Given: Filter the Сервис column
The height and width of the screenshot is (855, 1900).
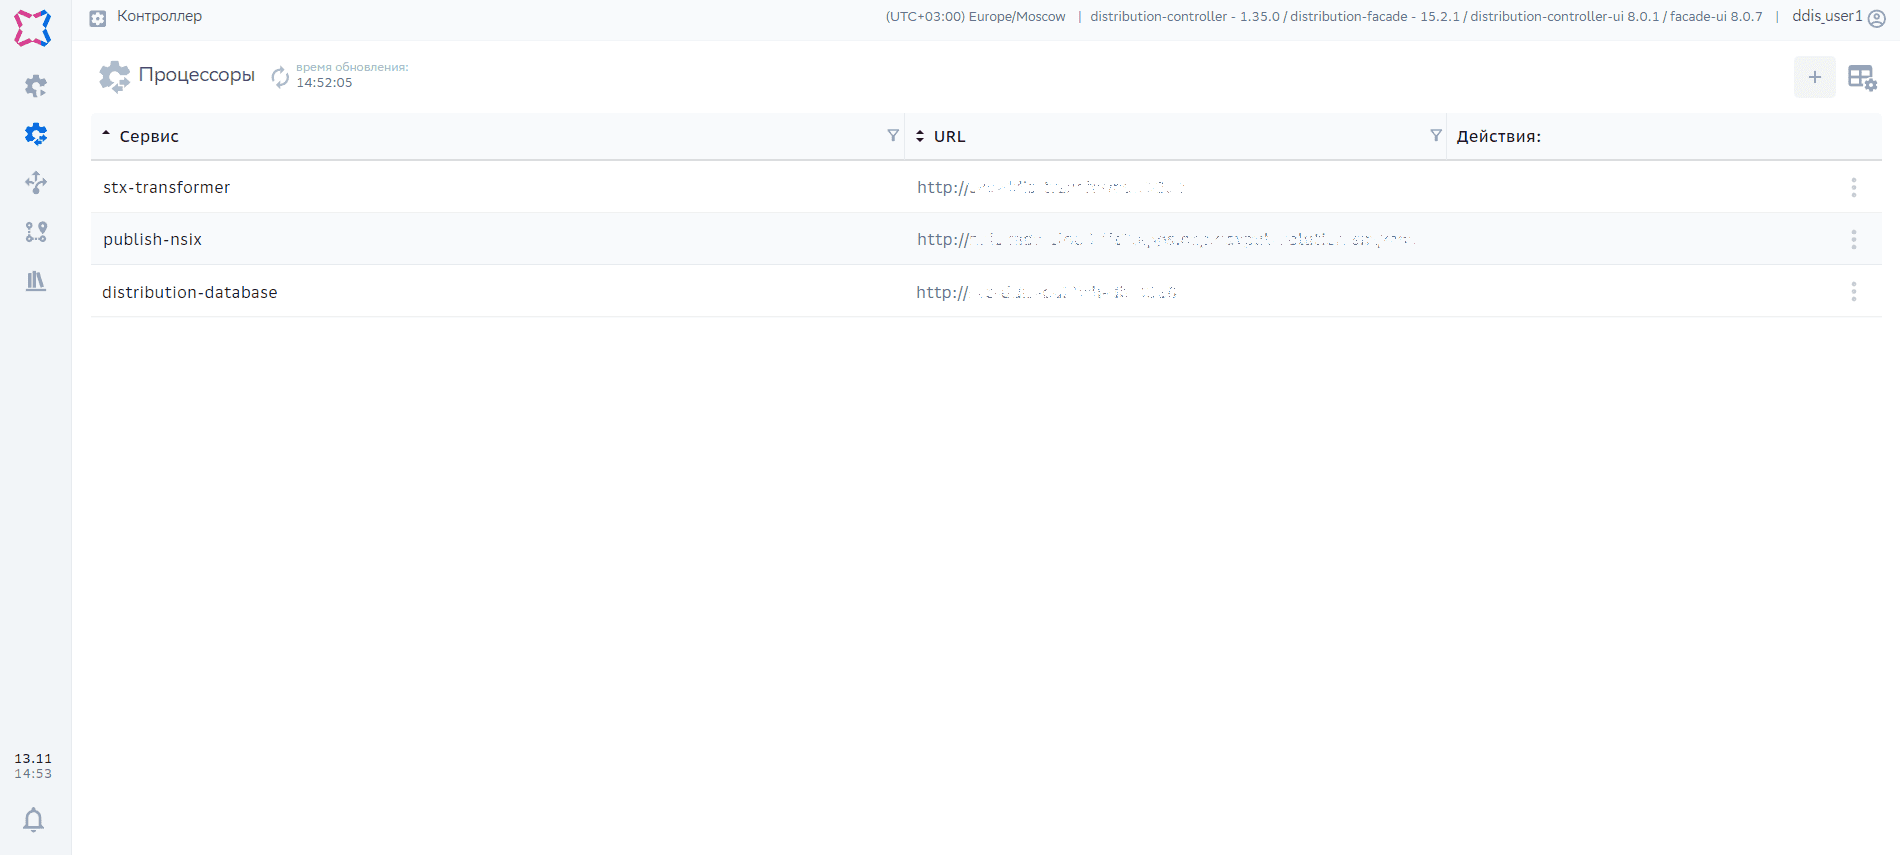Looking at the screenshot, I should coord(892,136).
